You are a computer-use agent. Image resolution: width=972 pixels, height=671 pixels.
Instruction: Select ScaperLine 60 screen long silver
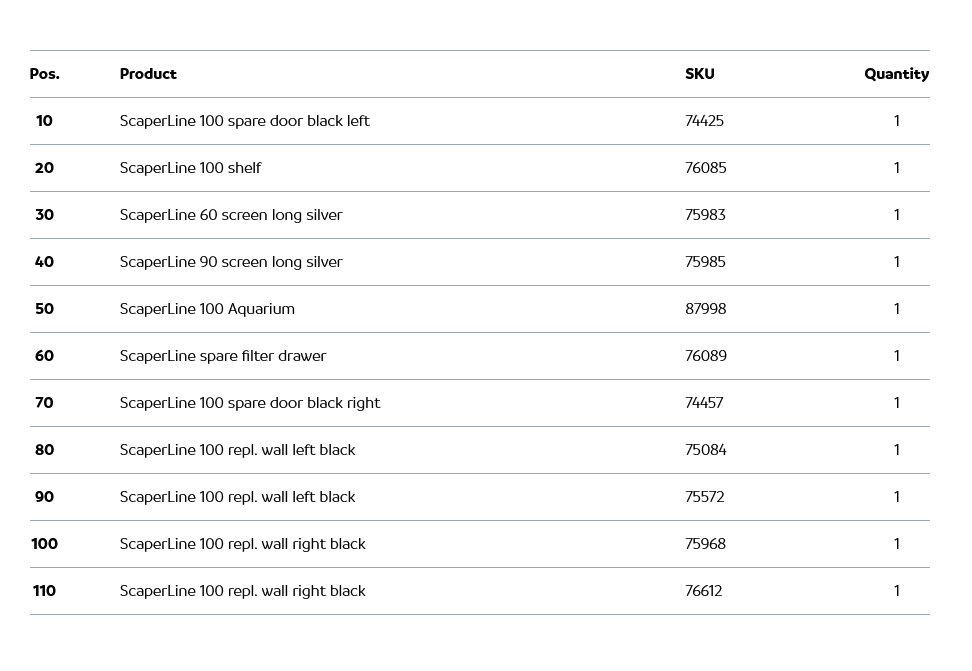(231, 215)
